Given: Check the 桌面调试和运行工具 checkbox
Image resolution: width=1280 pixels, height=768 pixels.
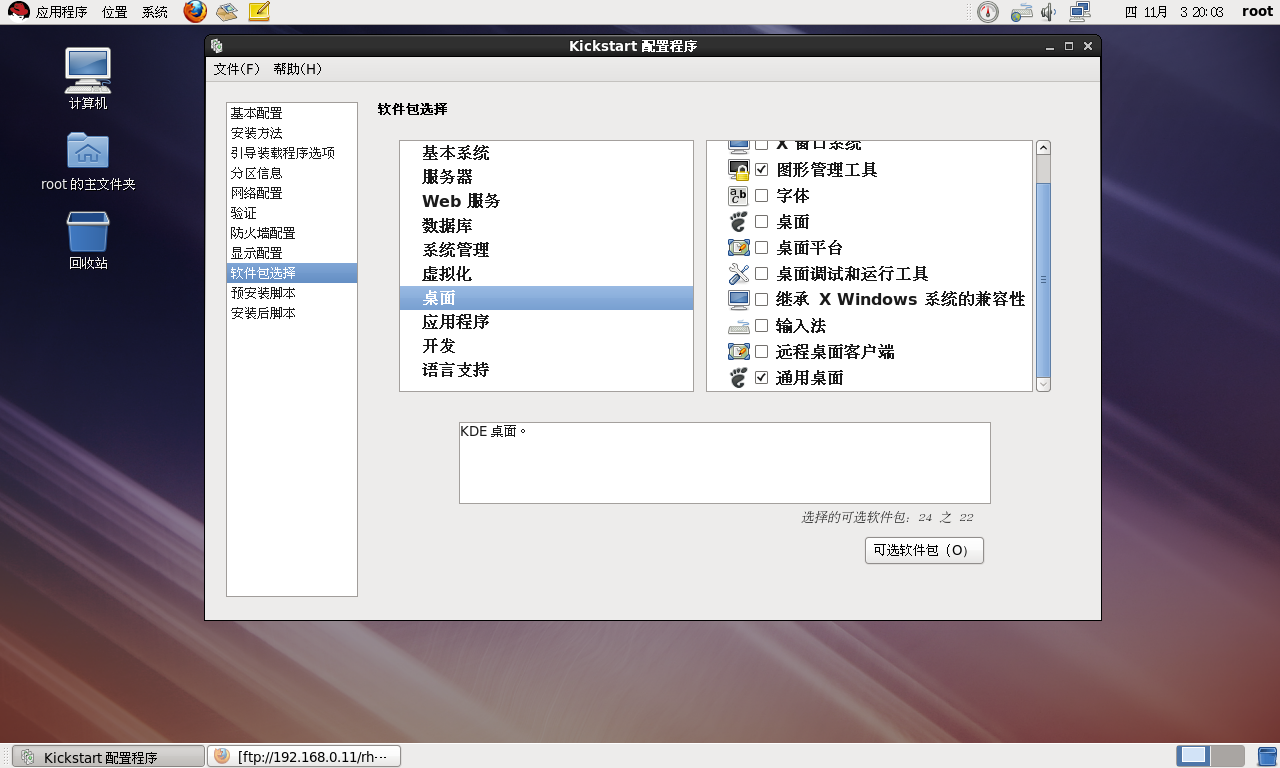Looking at the screenshot, I should (x=762, y=274).
